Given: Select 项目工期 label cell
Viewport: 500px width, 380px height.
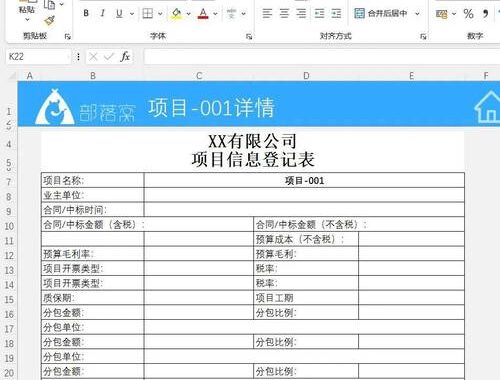Looking at the screenshot, I should 306,298.
